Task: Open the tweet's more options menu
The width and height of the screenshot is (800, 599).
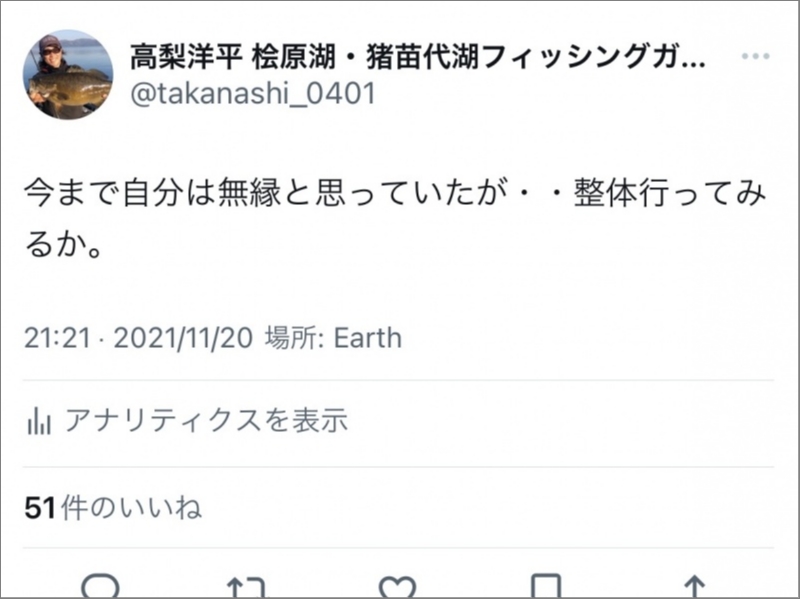Action: click(755, 57)
